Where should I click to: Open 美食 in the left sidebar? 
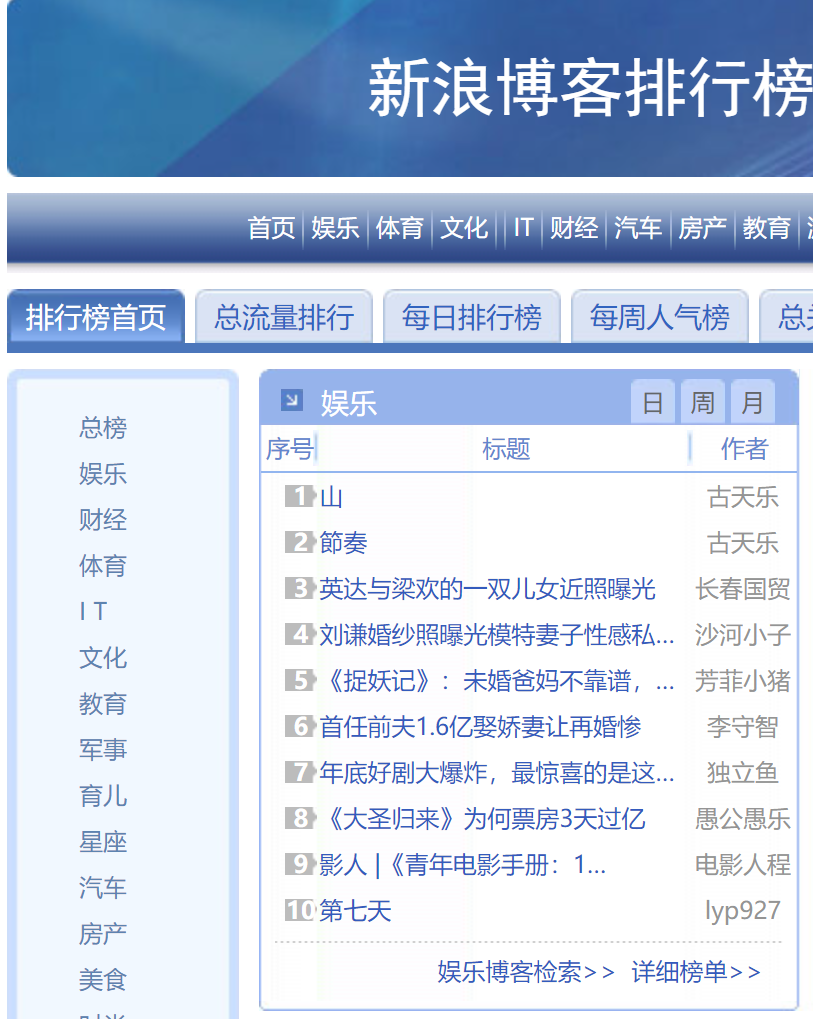103,980
